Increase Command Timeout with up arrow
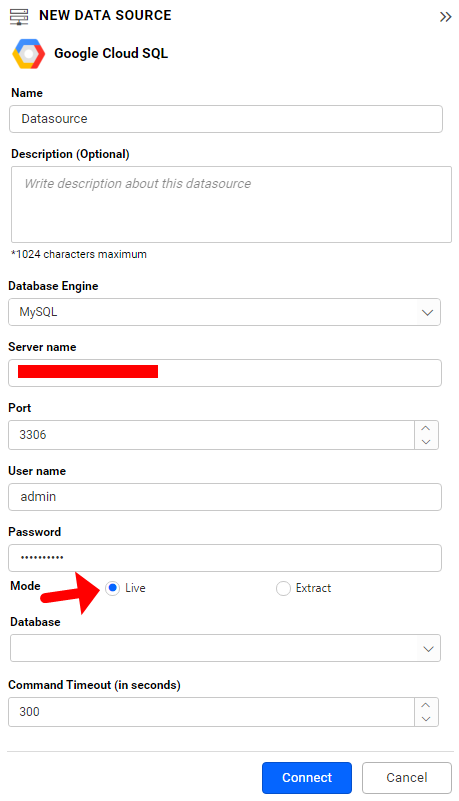 tap(426, 705)
